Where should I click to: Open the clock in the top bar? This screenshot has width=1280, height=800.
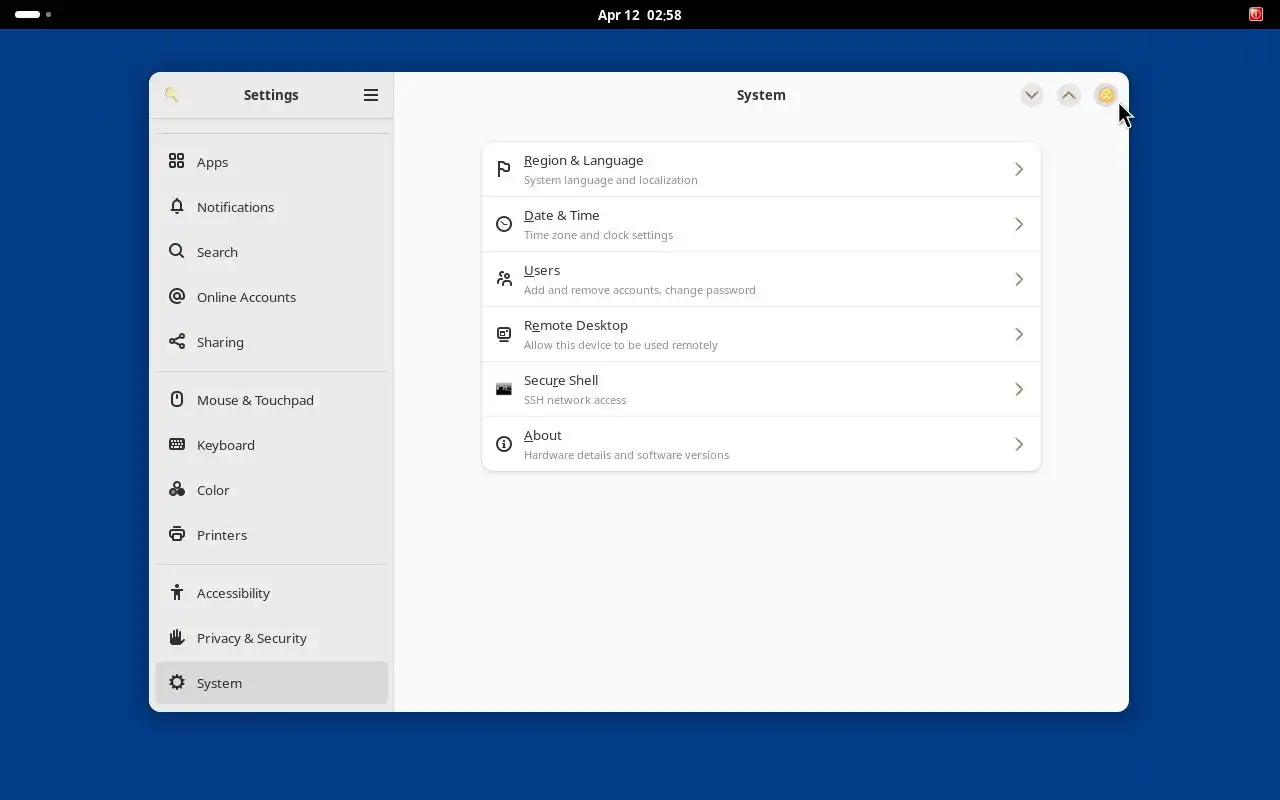pos(640,15)
